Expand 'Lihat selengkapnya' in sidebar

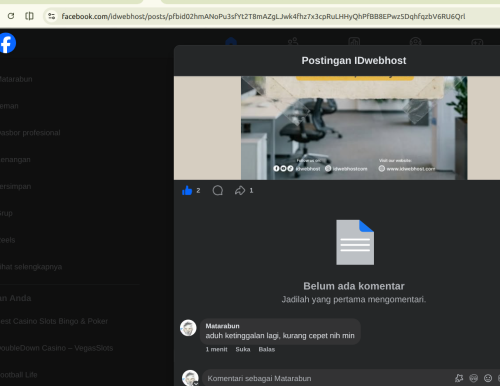pos(31,267)
